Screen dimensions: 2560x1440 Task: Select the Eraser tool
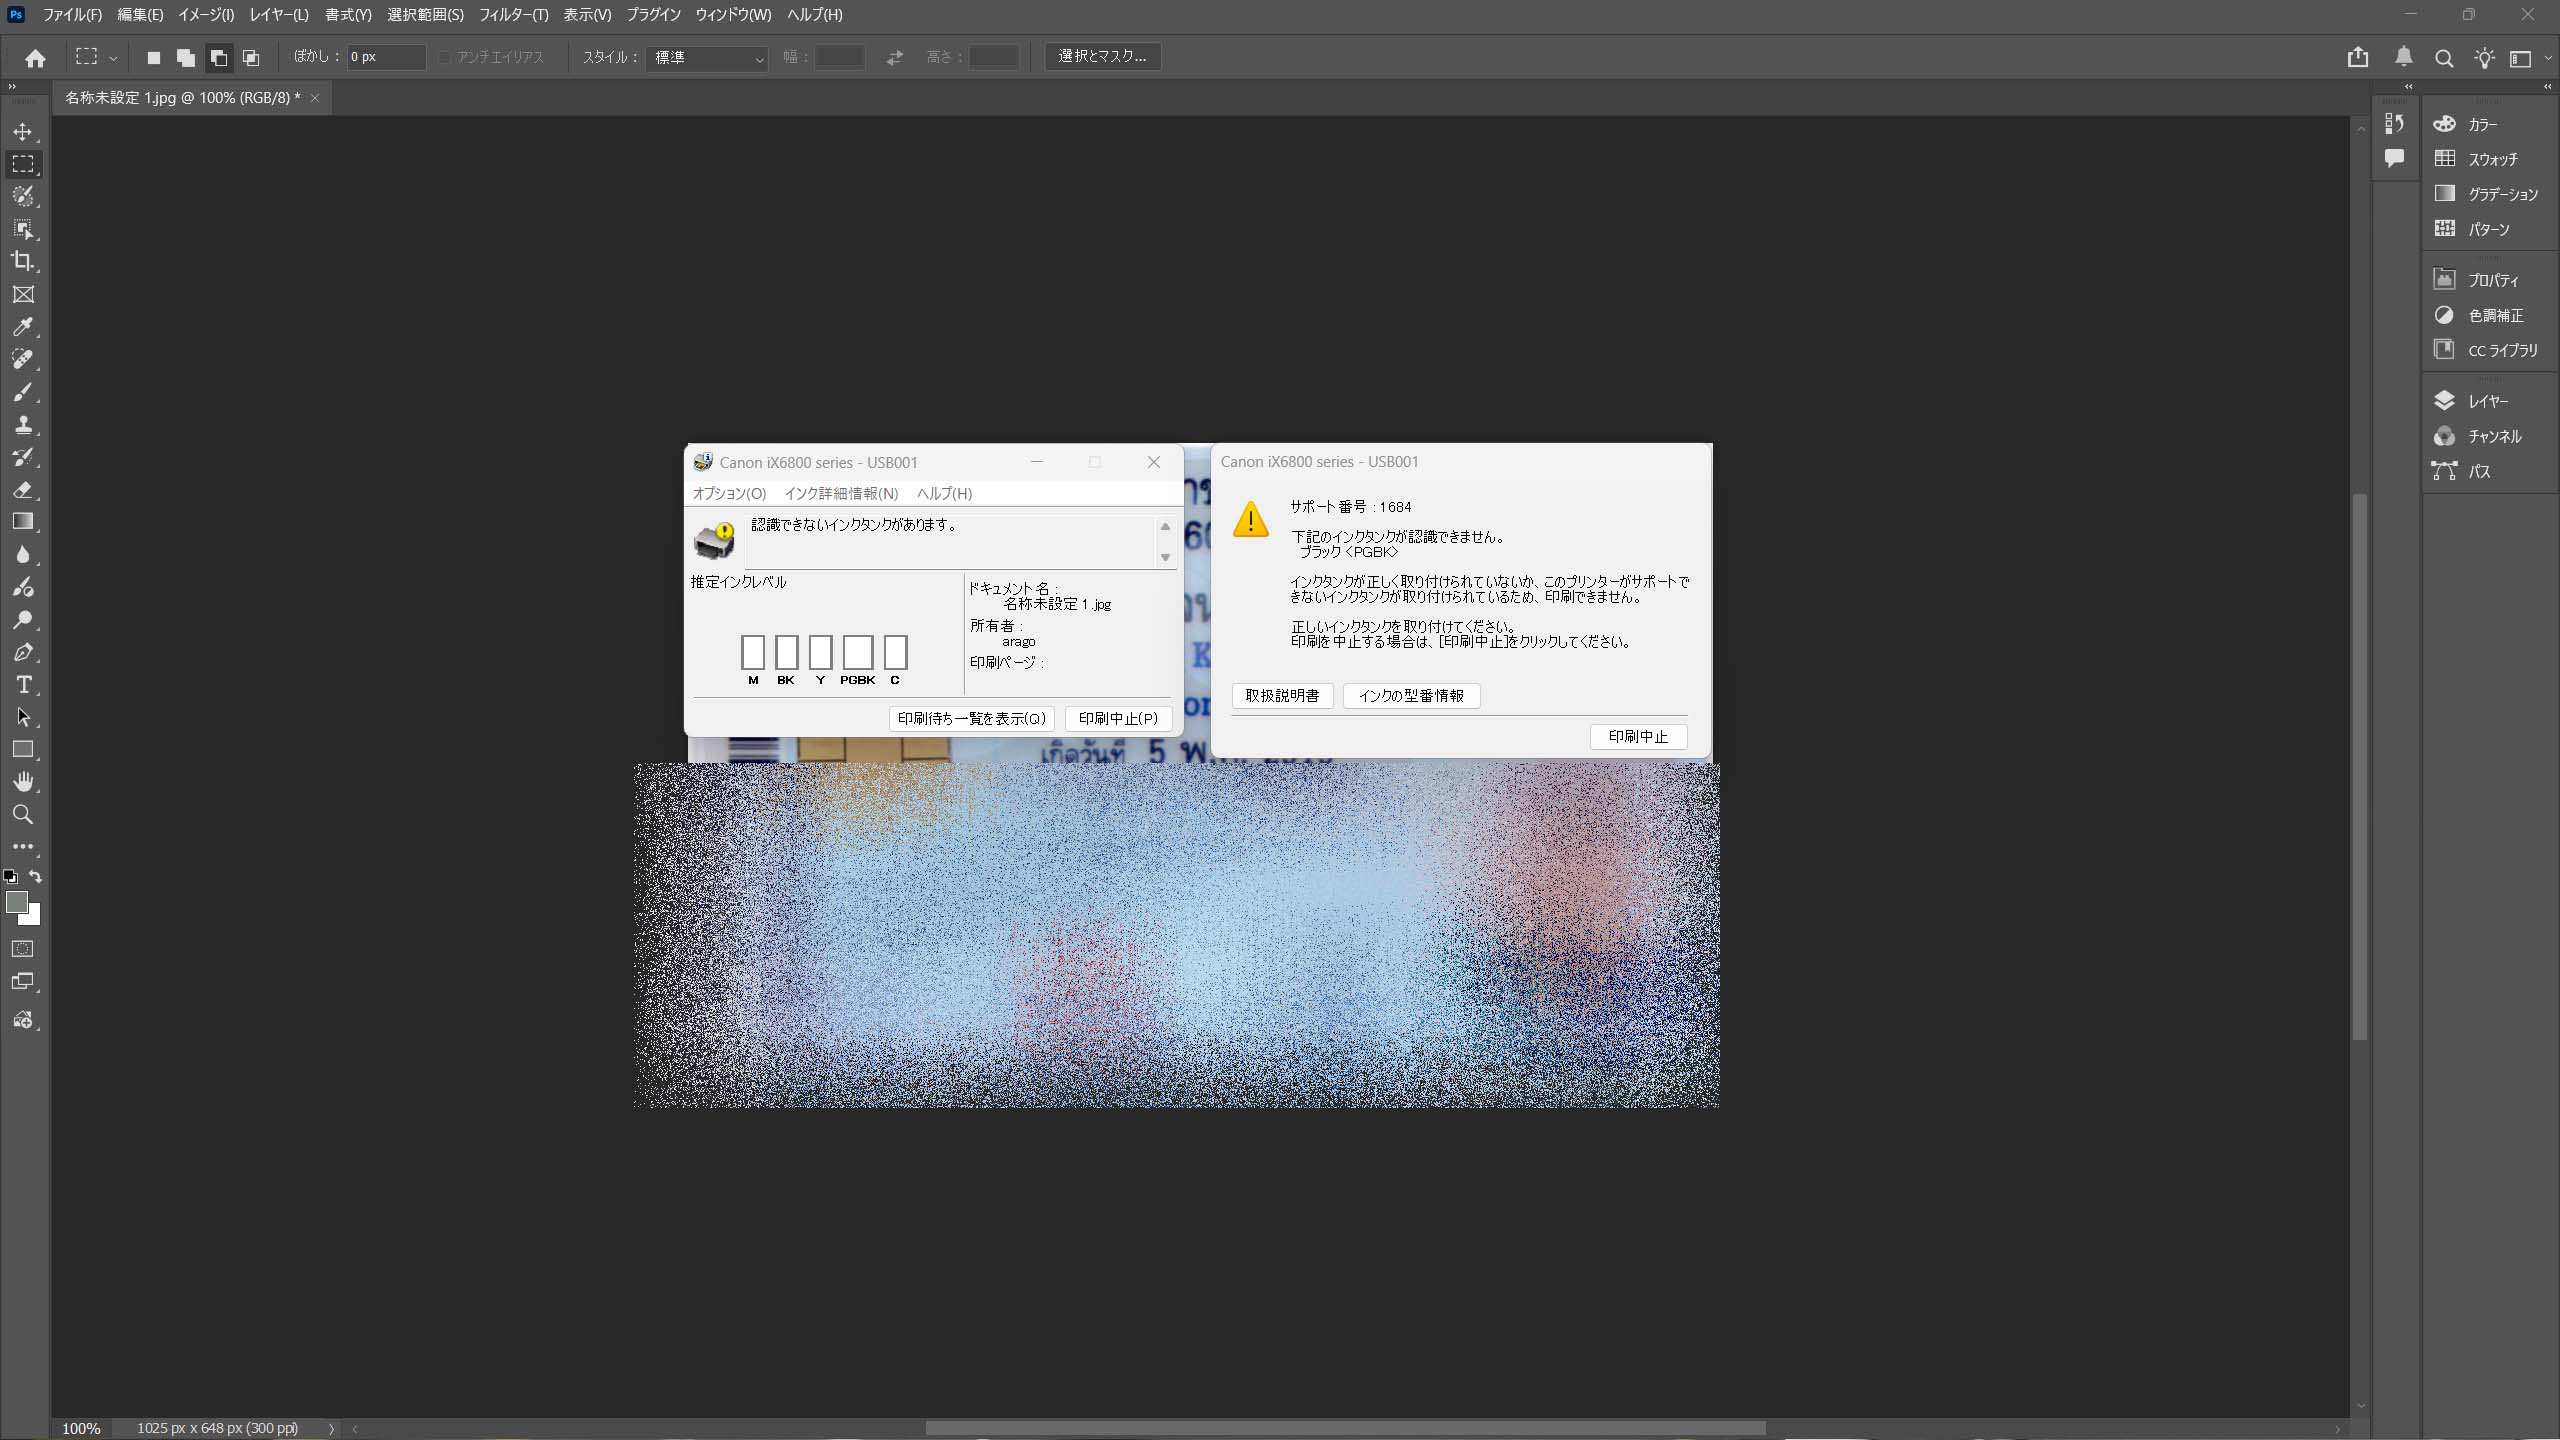coord(23,490)
